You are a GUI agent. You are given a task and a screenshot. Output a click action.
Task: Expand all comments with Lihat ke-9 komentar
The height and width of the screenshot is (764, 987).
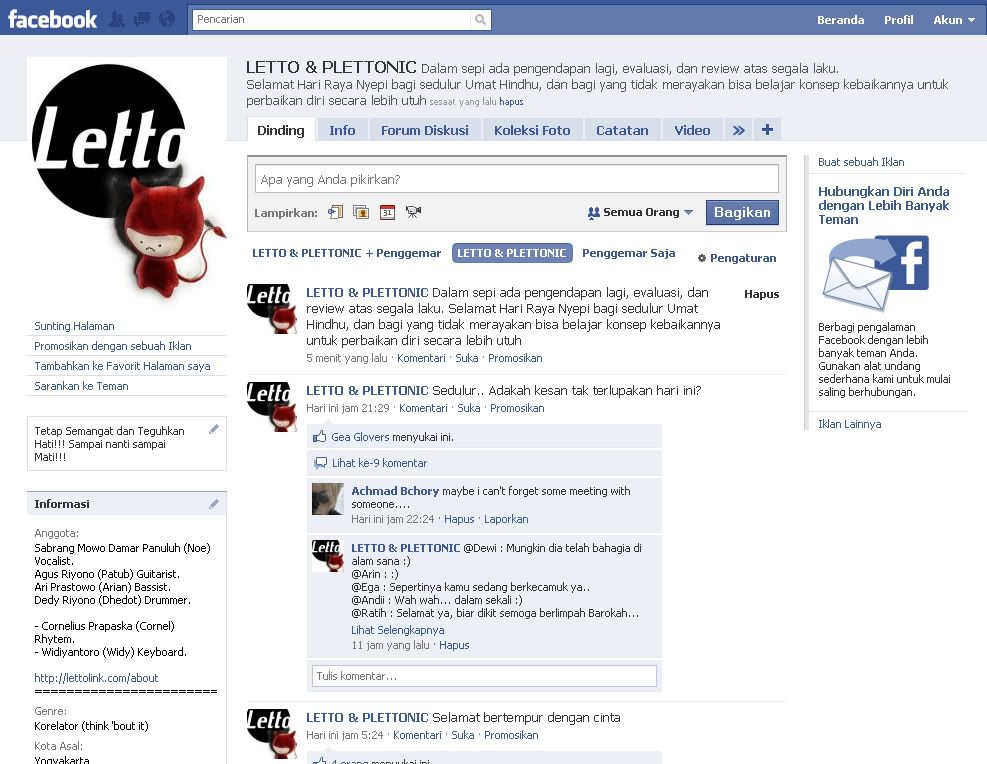380,463
